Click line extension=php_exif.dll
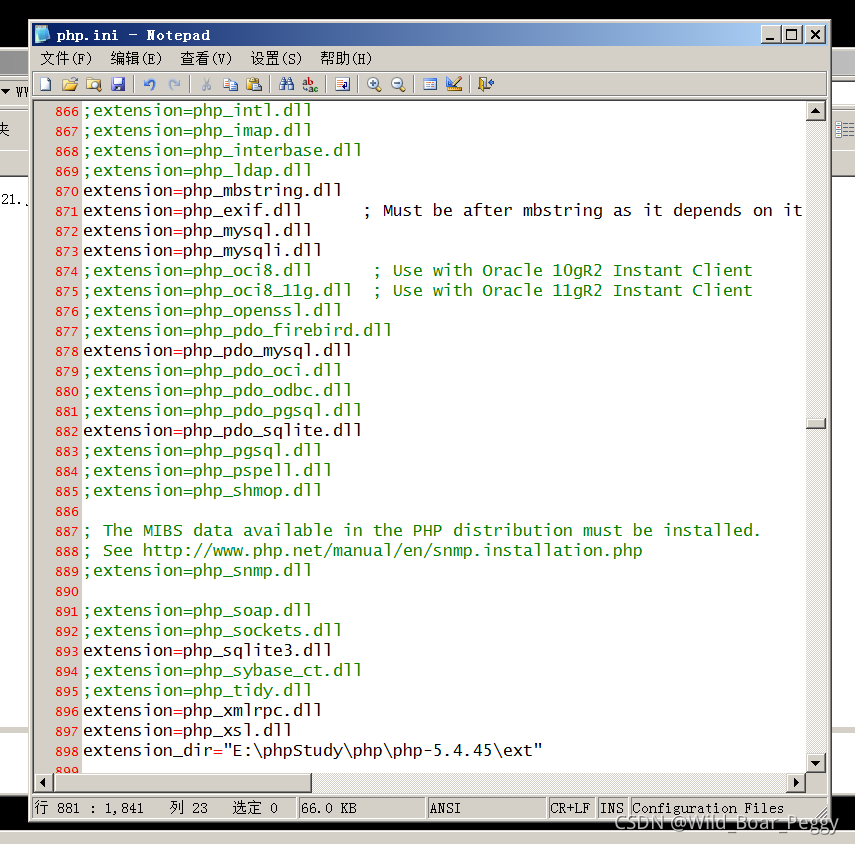The height and width of the screenshot is (844, 855). [x=192, y=210]
